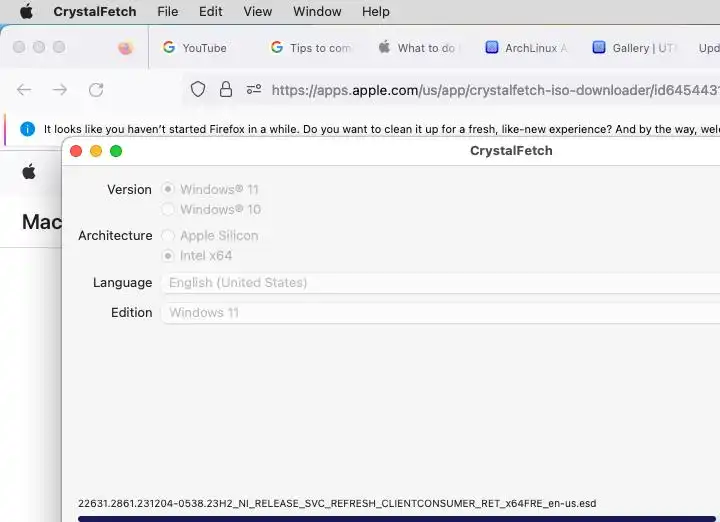Open the Edit menu
The image size is (720, 522).
tap(210, 11)
